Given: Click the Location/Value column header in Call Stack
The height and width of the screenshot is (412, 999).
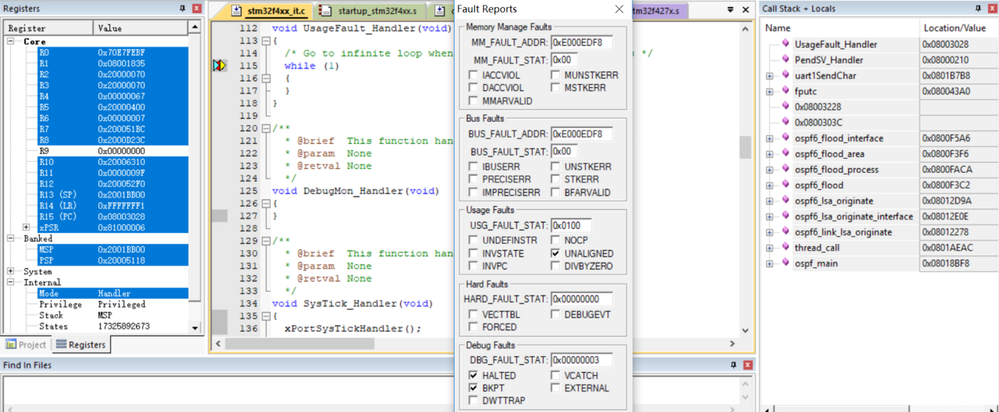Looking at the screenshot, I should [959, 28].
